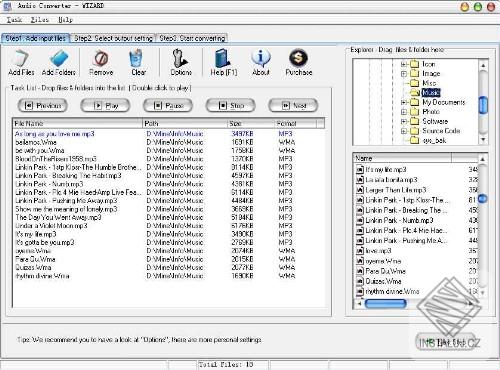Play the previous track
The image size is (500, 370).
point(42,106)
